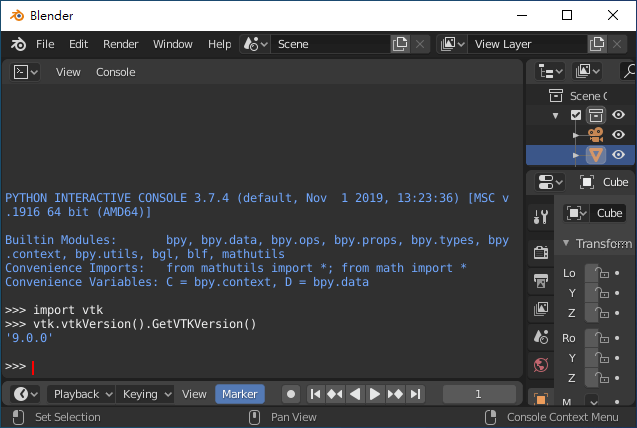Jump to the previous keyframe
This screenshot has height=428, width=637.
click(x=335, y=394)
